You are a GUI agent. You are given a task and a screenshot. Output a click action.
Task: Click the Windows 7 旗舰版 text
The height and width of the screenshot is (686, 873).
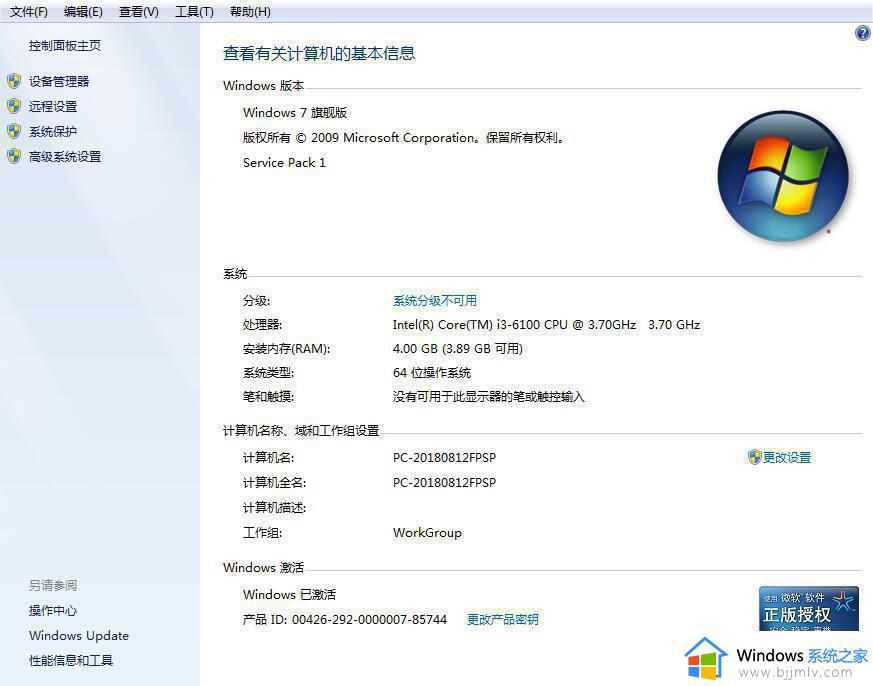pos(295,112)
